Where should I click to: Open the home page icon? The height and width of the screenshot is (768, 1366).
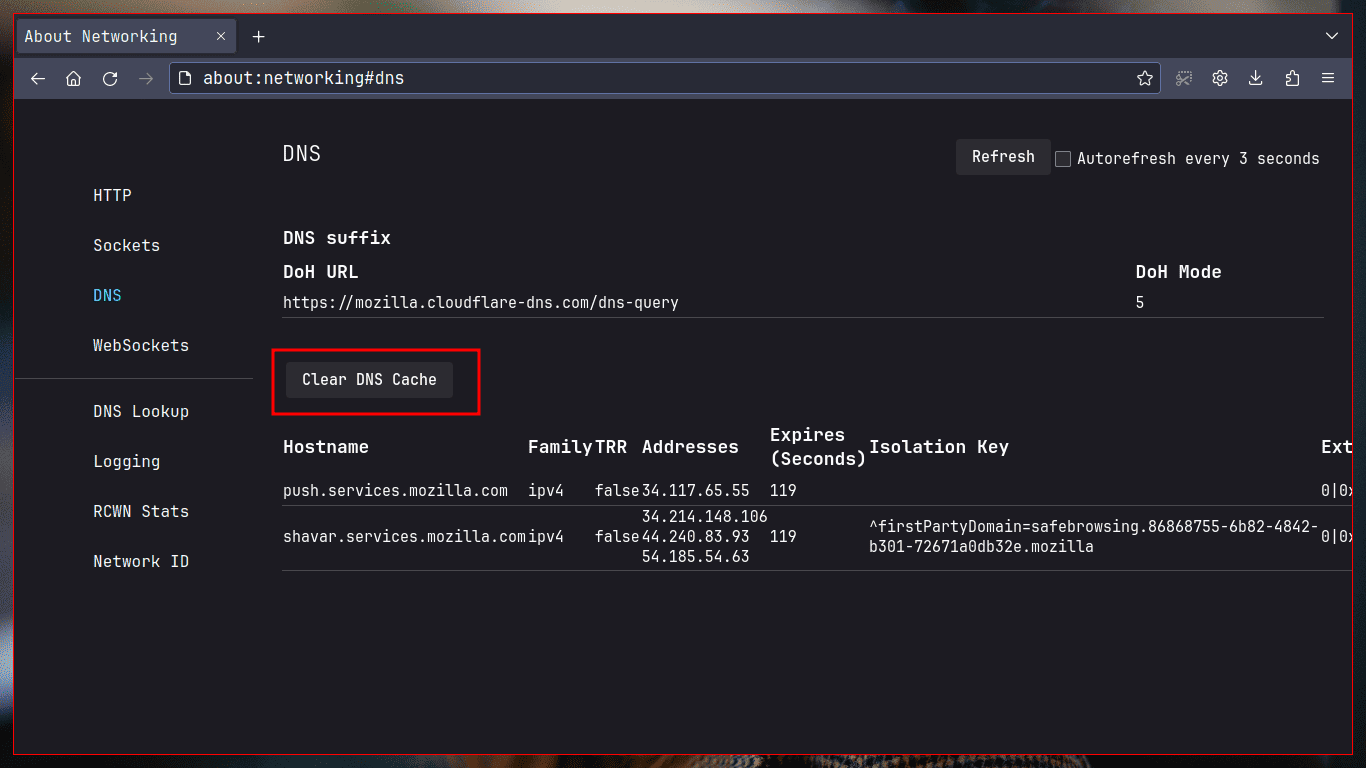tap(73, 77)
